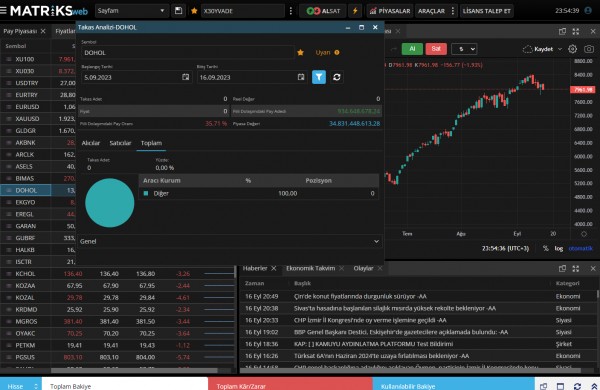This screenshot has width=600, height=390.
Task: Expand the chart panel to fullscreen
Action: click(576, 31)
